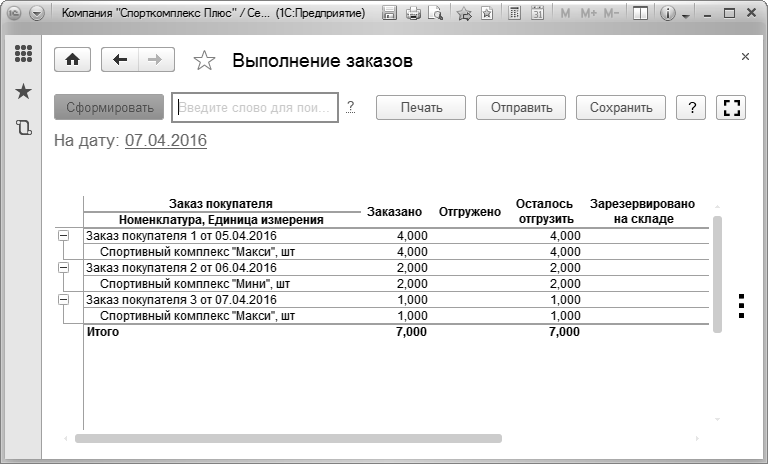Navigate back with left arrow button
The height and width of the screenshot is (464, 768).
coord(120,60)
